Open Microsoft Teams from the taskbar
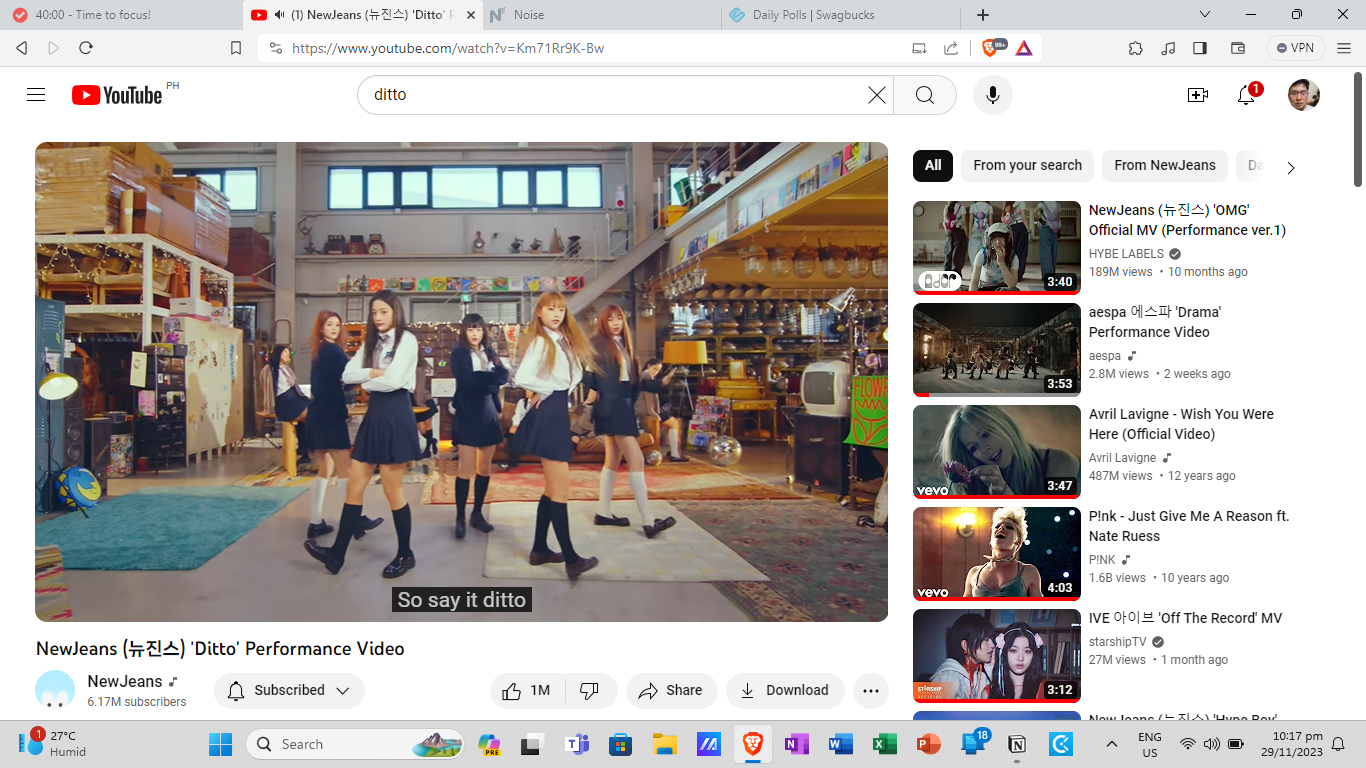The height and width of the screenshot is (768, 1366). coord(578,744)
